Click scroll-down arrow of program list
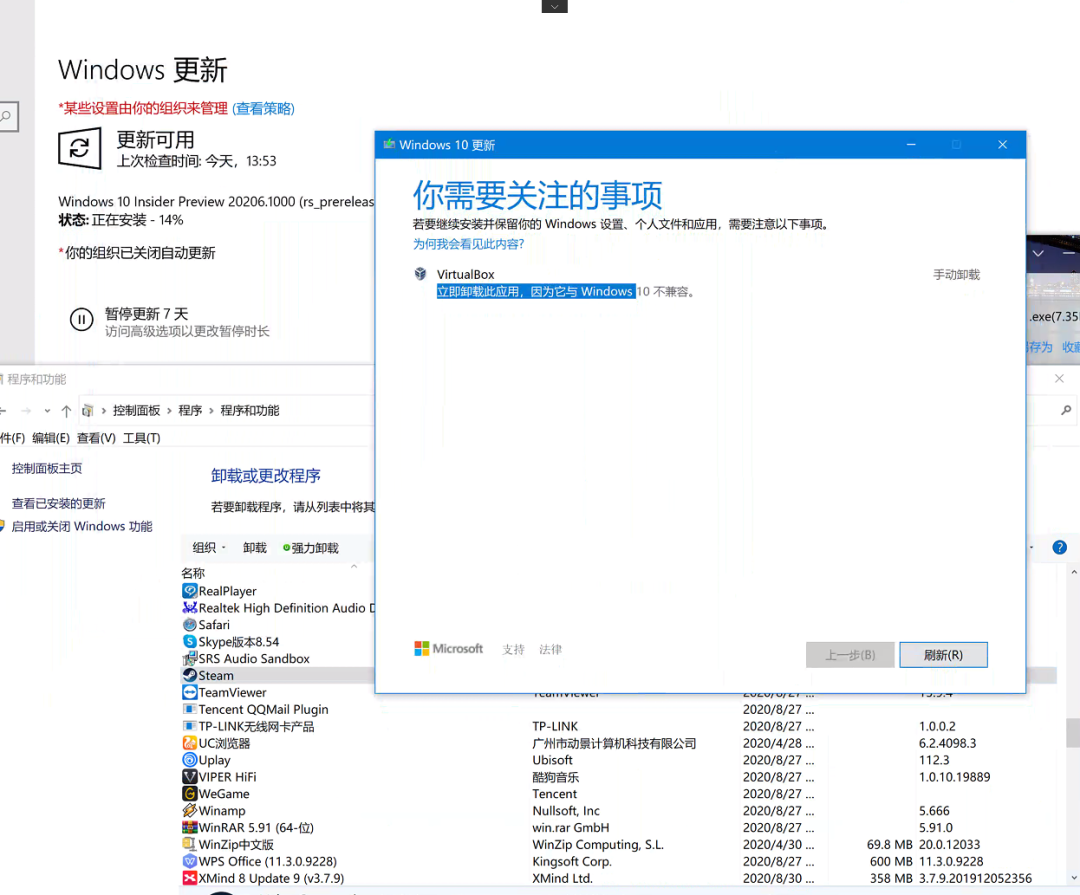Image resolution: width=1080 pixels, height=895 pixels. (x=1073, y=878)
